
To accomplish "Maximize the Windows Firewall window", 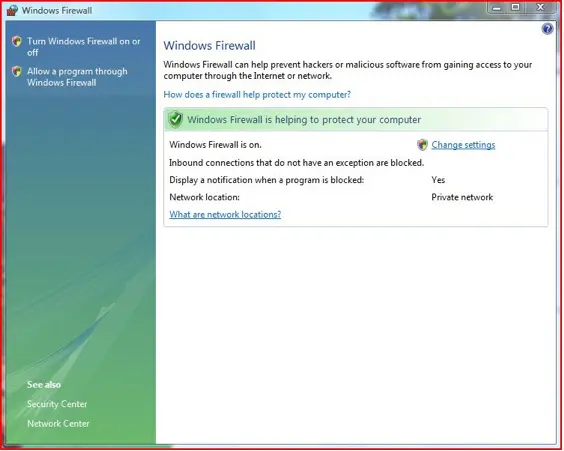I will [516, 8].
